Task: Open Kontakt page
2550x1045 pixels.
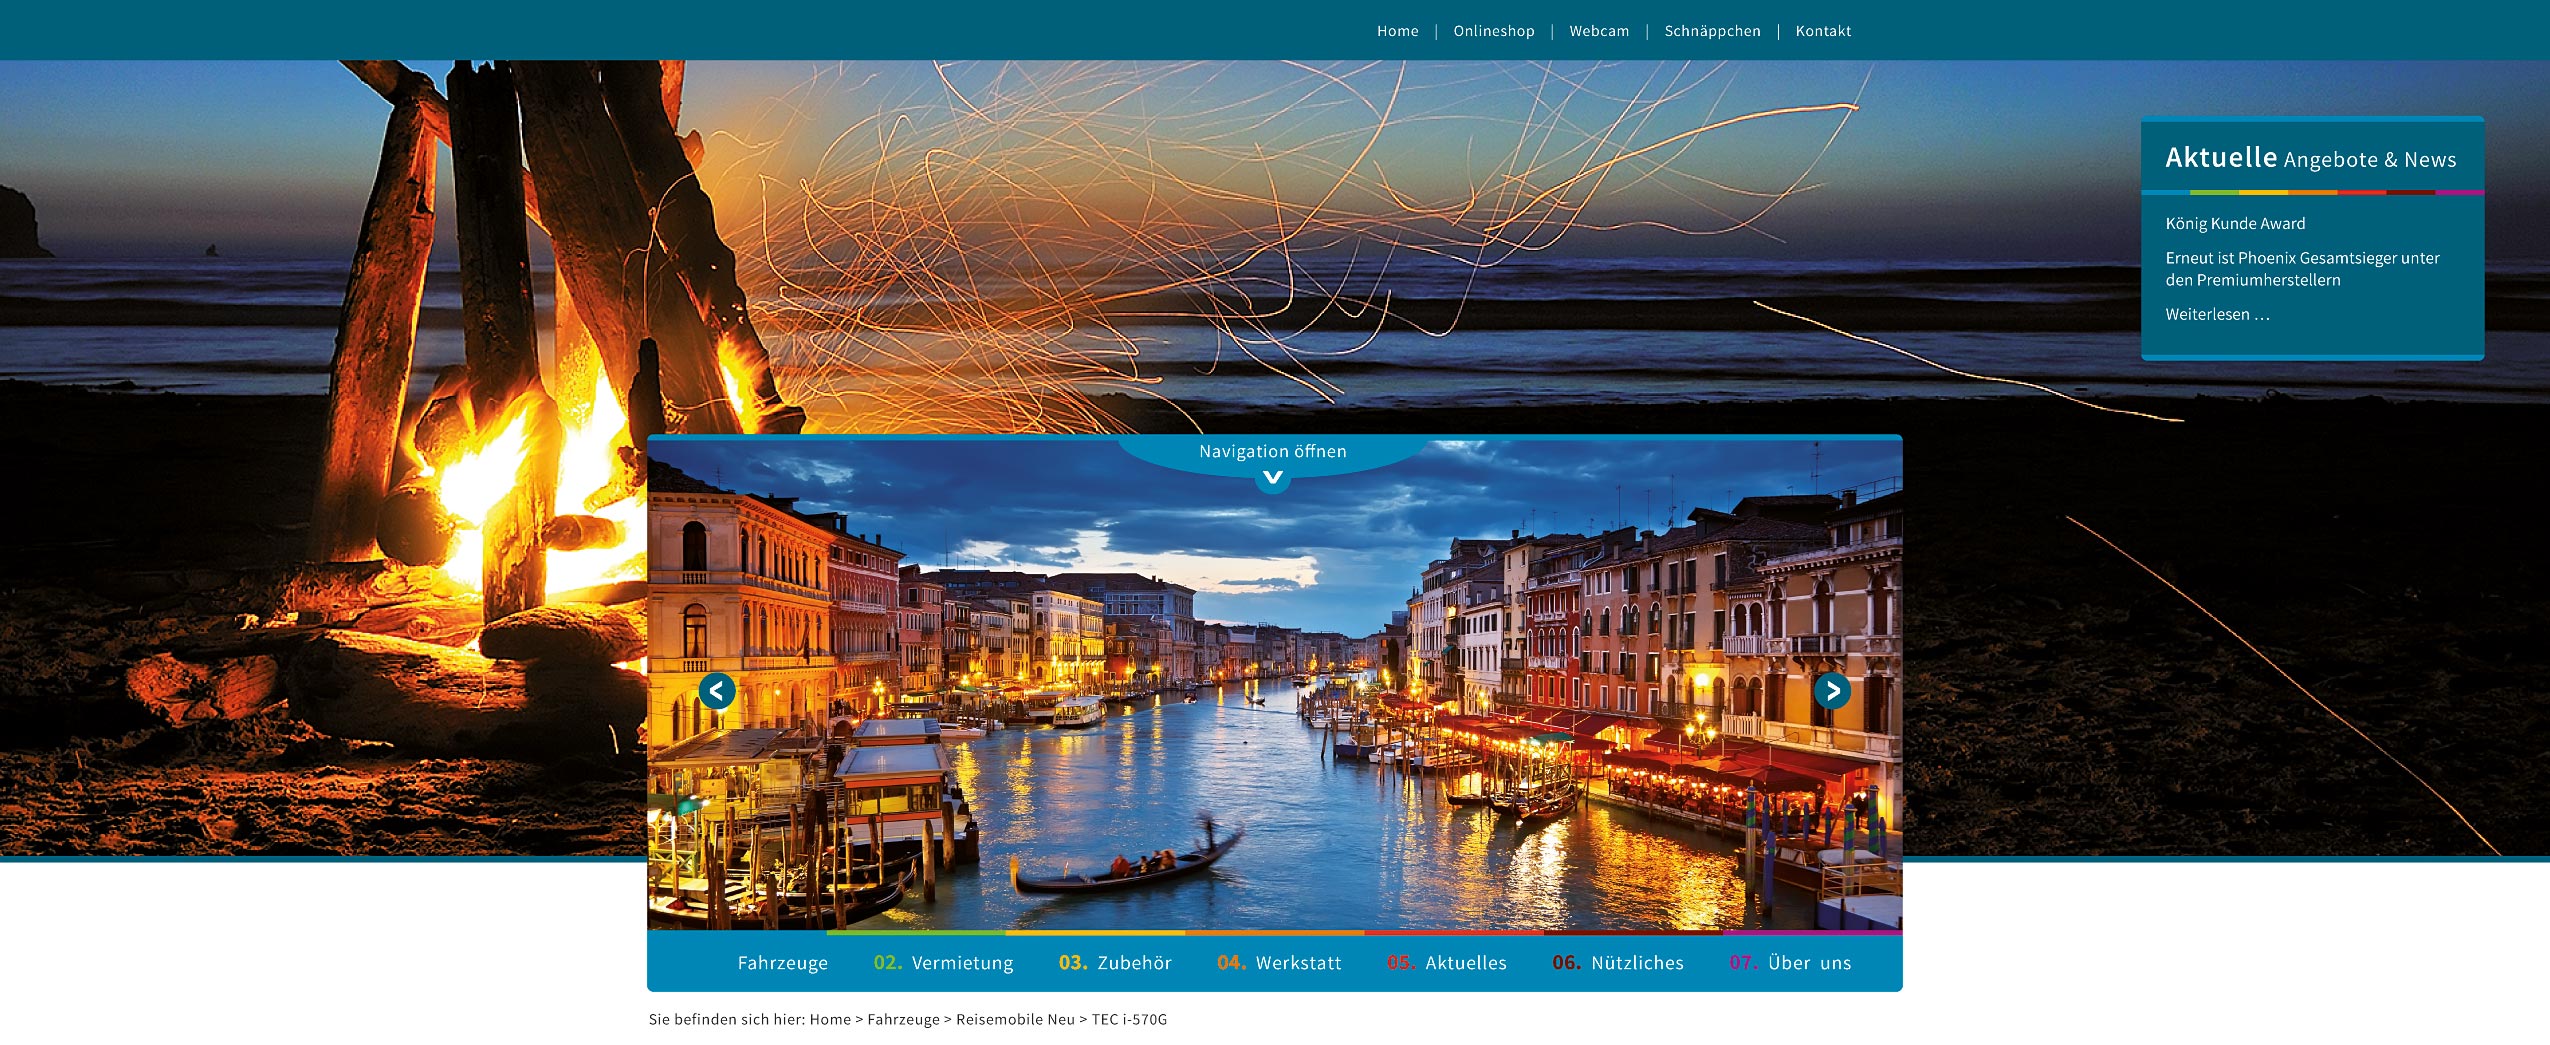Action: [1823, 31]
